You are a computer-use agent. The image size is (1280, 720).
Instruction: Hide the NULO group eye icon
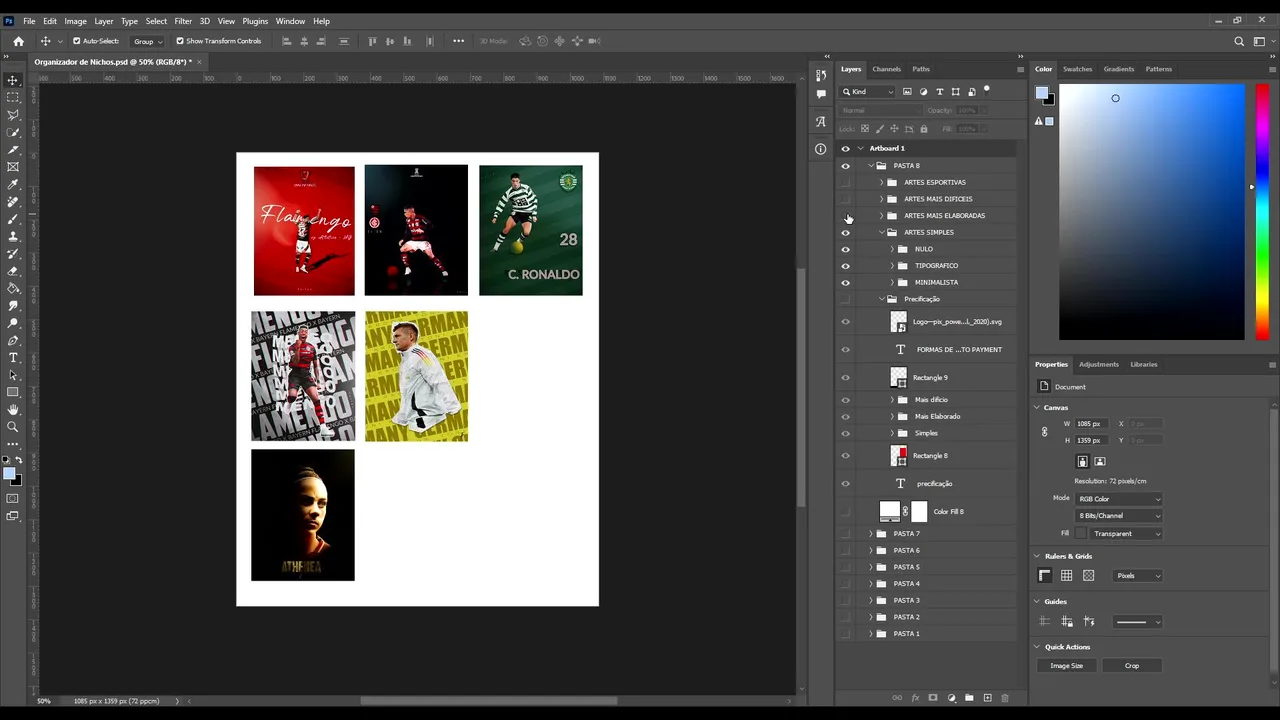coord(845,250)
